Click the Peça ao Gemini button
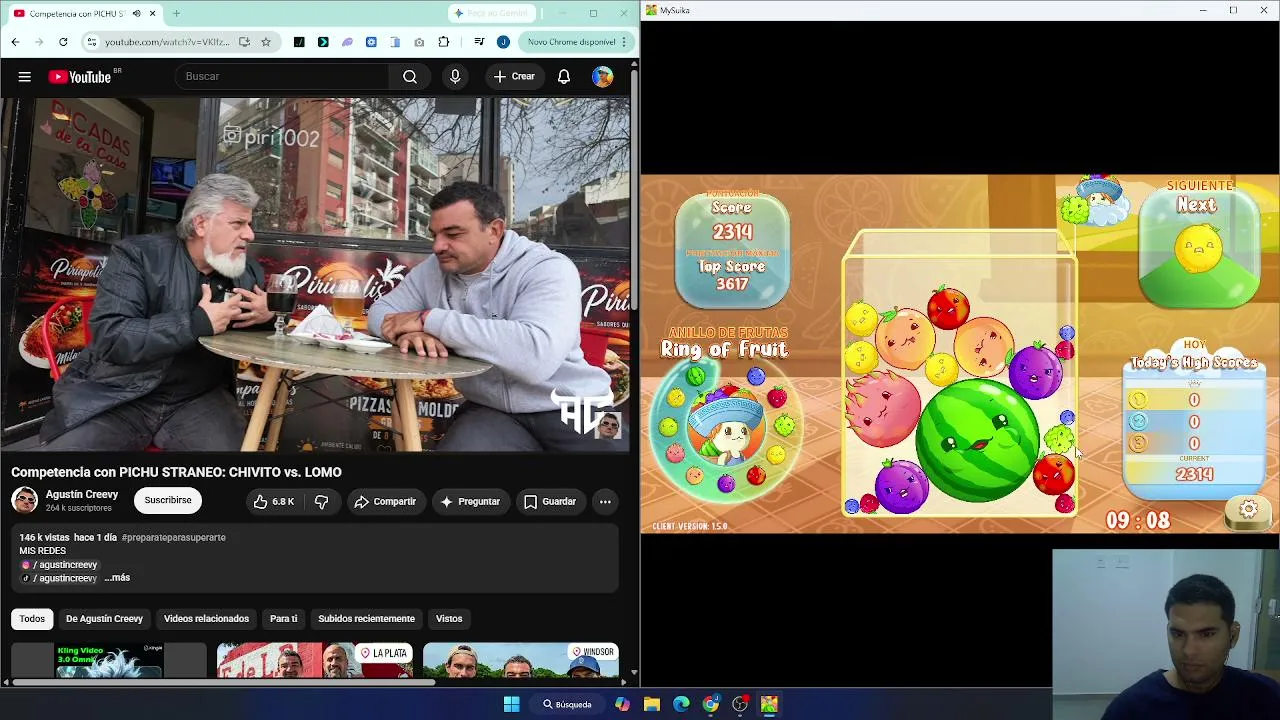 tap(493, 14)
